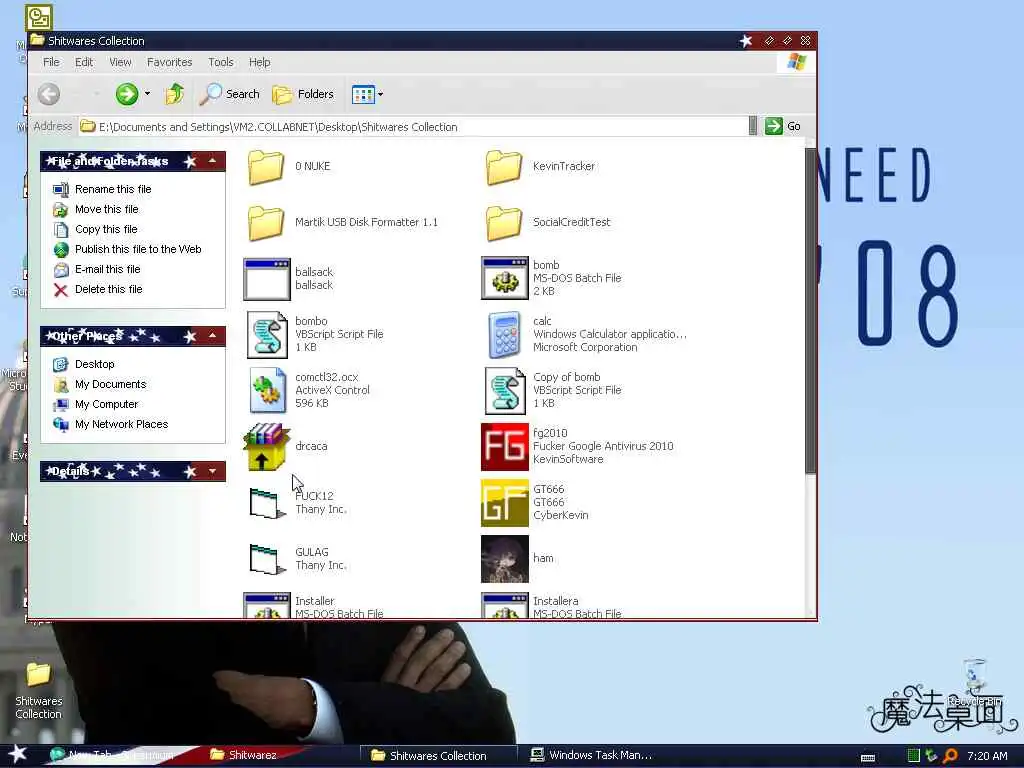
Task: Select the Installera batch file icon
Action: coord(504,605)
